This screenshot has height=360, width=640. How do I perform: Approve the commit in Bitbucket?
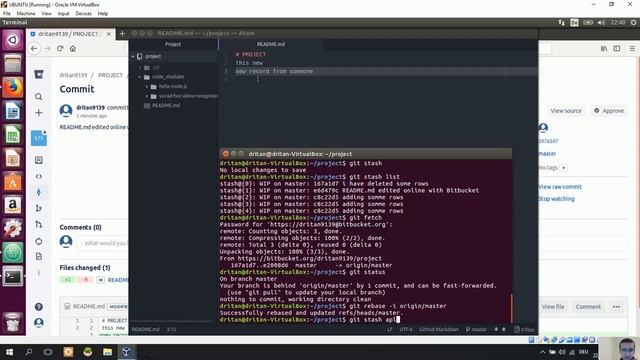[x=609, y=111]
